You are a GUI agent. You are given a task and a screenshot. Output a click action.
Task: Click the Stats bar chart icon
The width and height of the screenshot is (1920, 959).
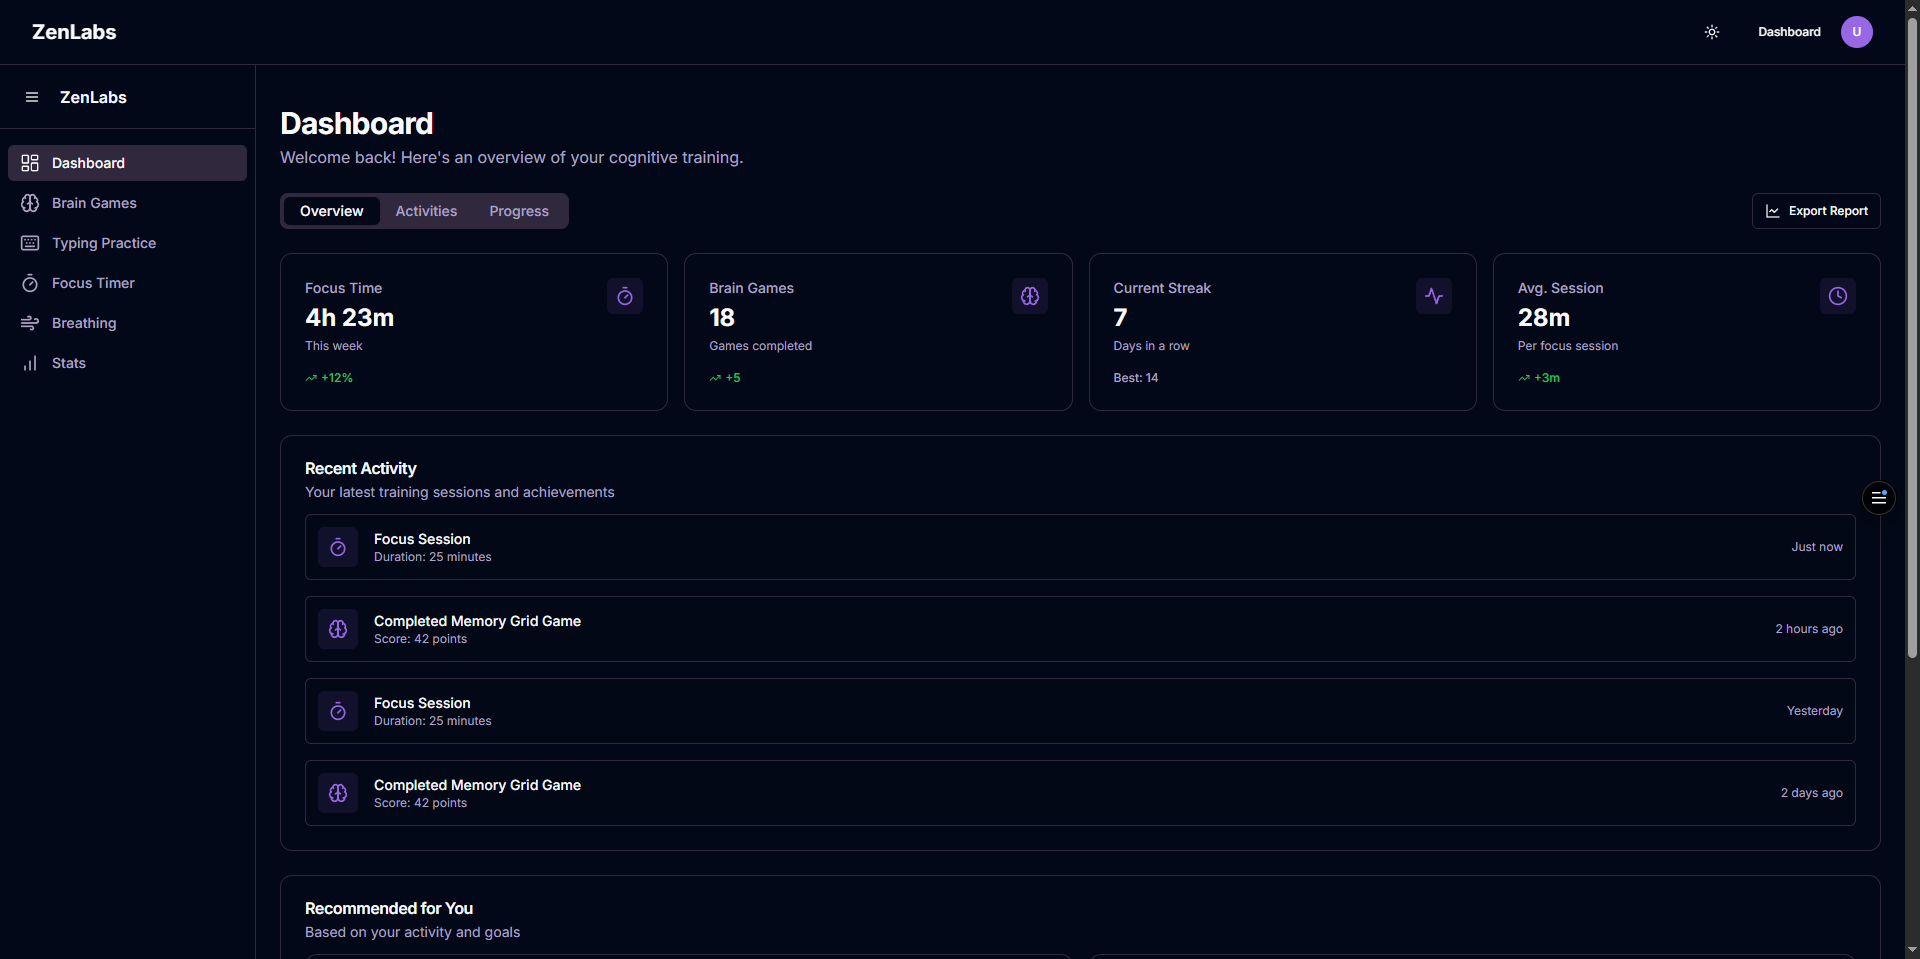(x=30, y=363)
